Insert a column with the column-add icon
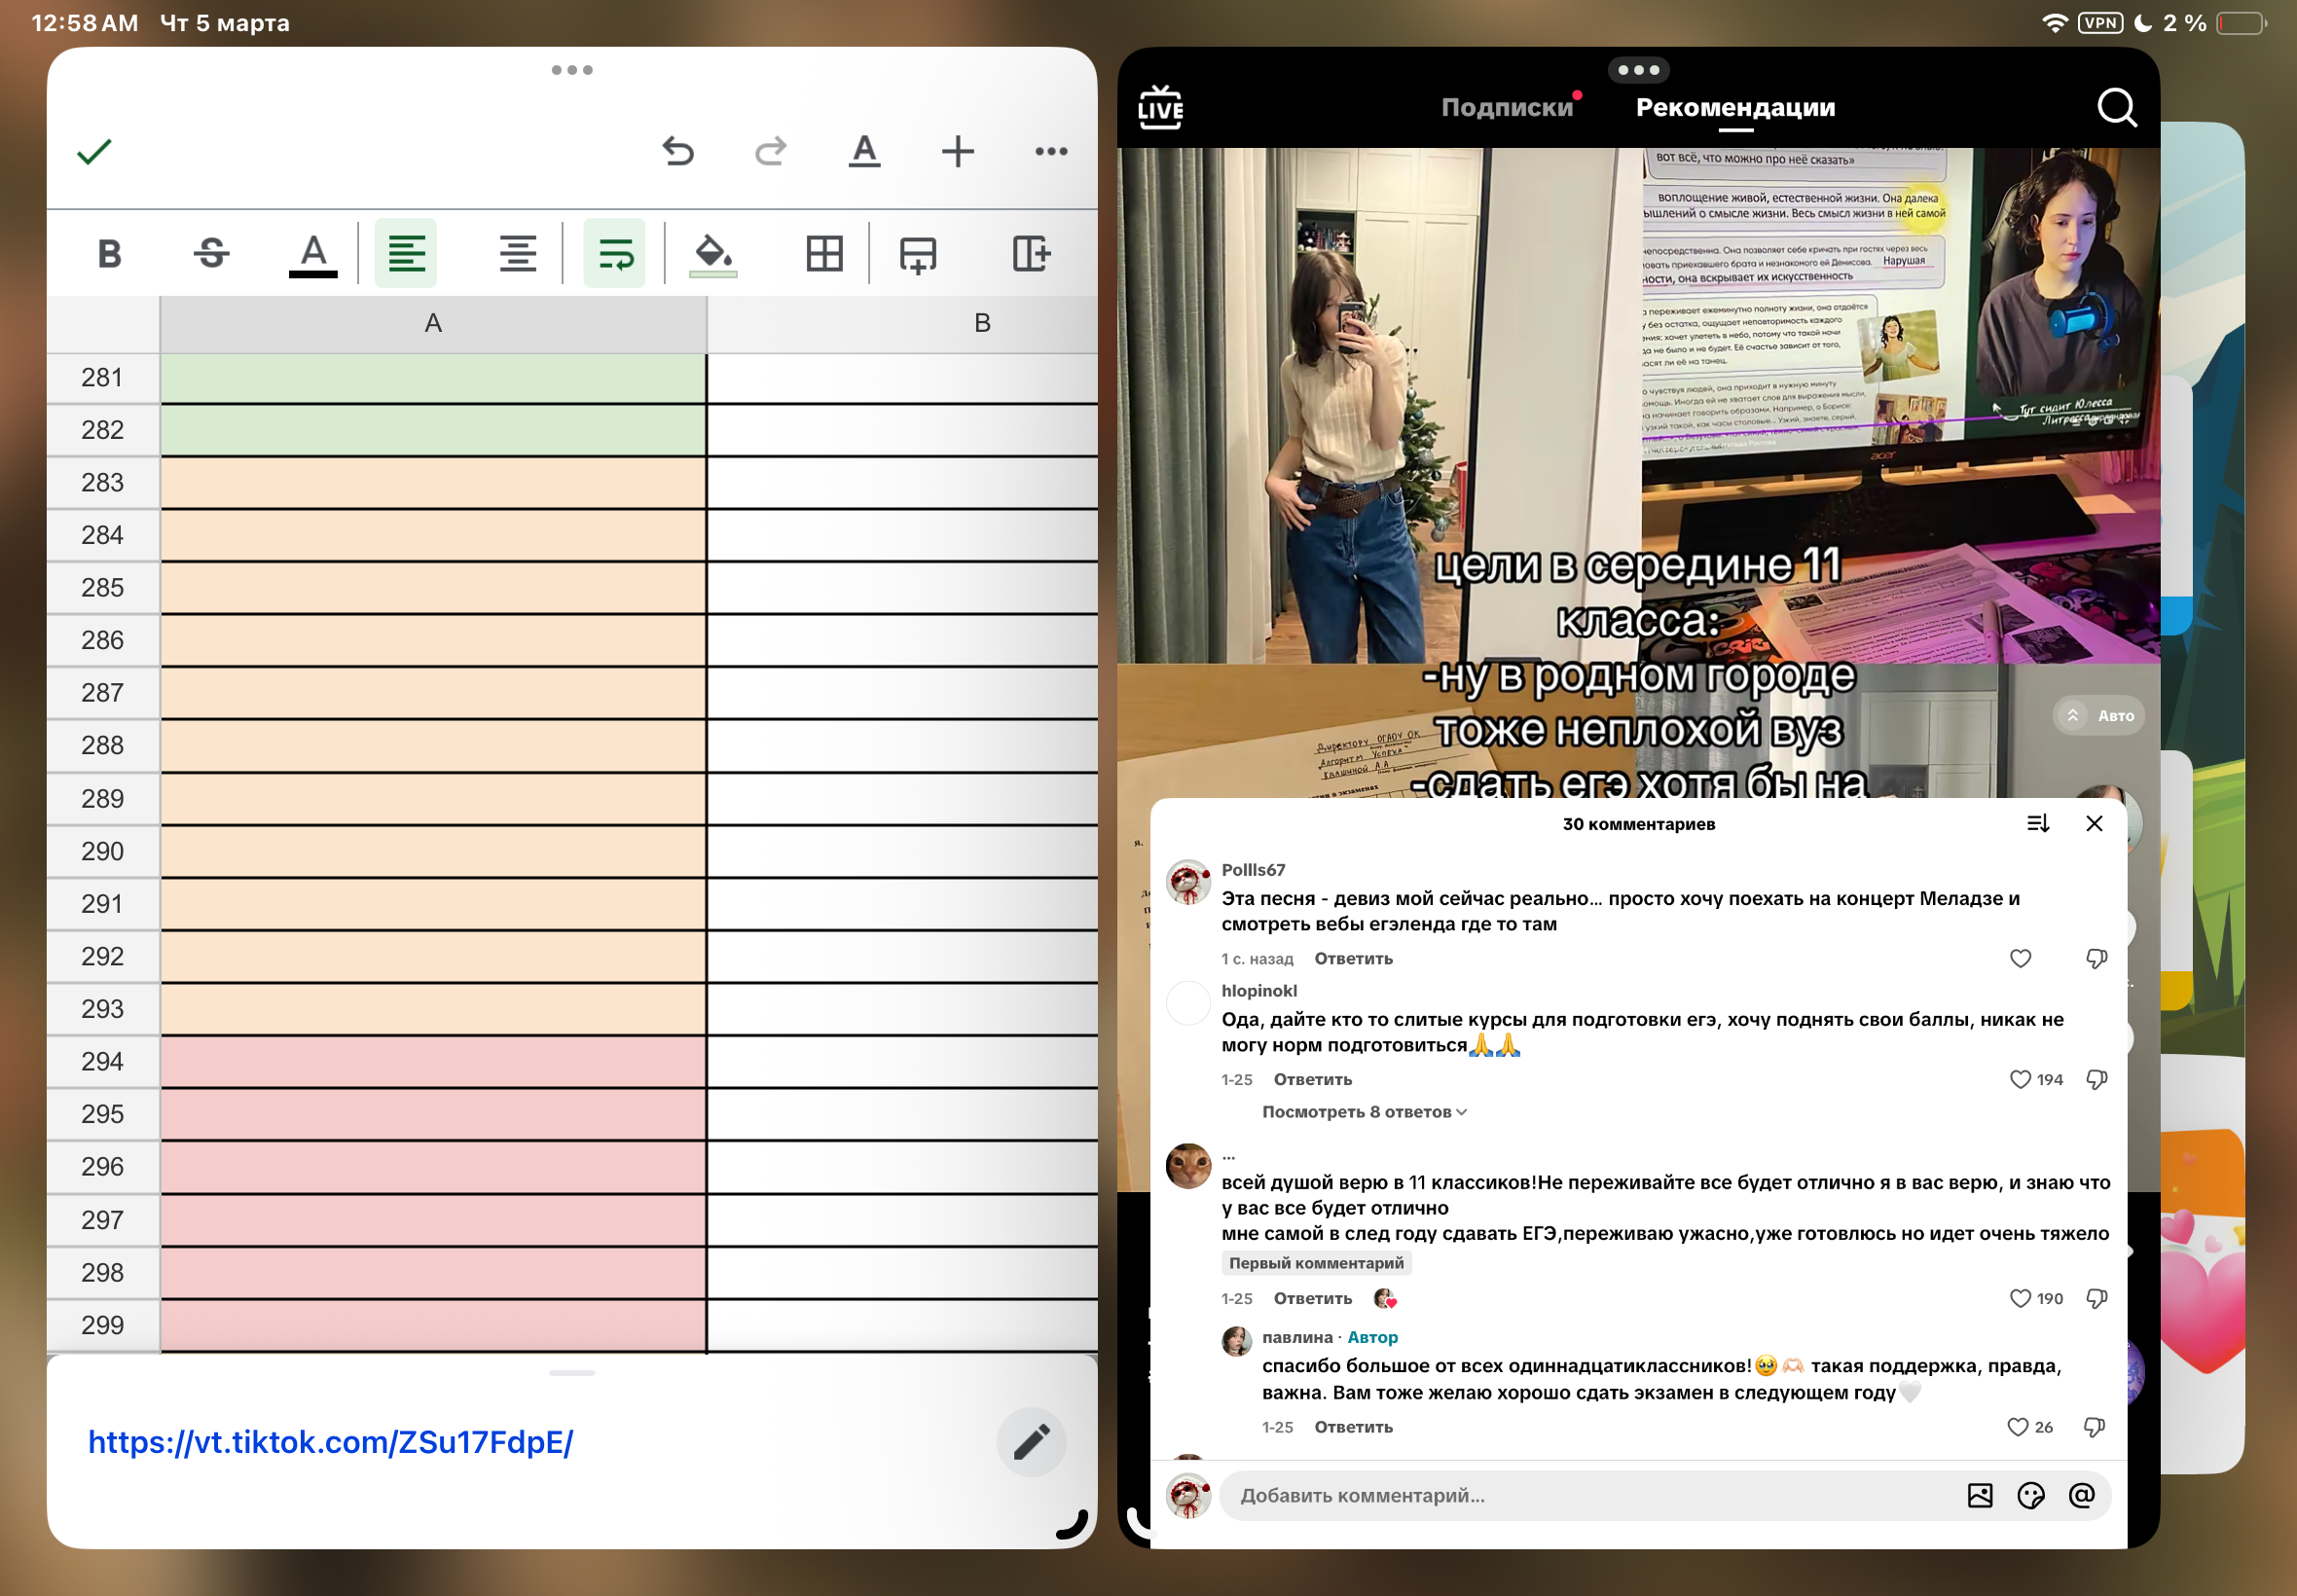 [1031, 254]
